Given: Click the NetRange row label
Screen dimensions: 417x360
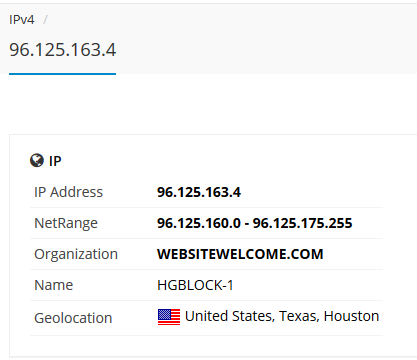Looking at the screenshot, I should coord(66,223).
